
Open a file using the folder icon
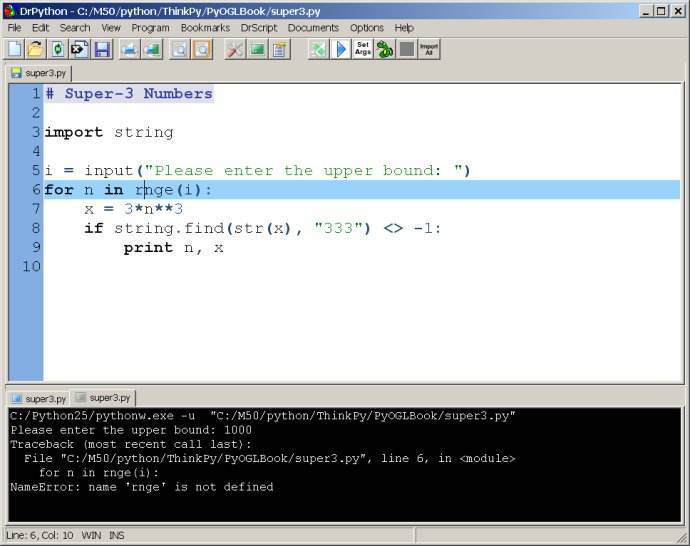click(36, 49)
